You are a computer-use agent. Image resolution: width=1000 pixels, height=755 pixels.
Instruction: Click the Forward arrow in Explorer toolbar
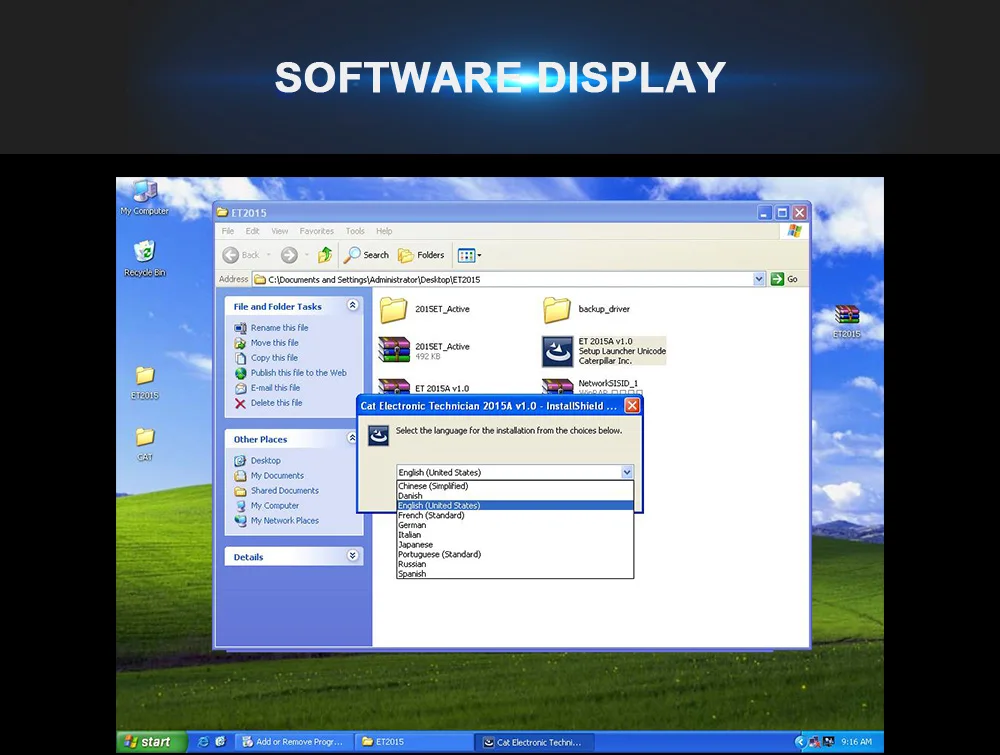tap(289, 255)
